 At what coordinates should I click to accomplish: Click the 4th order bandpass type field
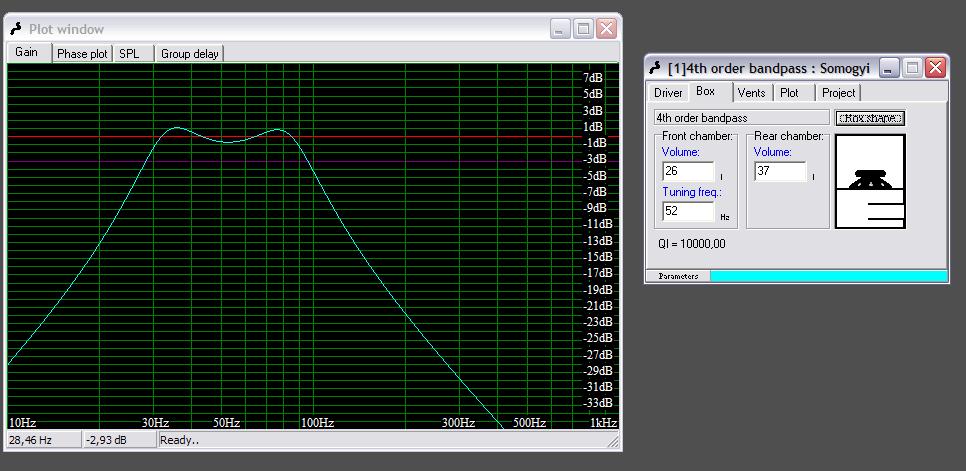click(742, 118)
